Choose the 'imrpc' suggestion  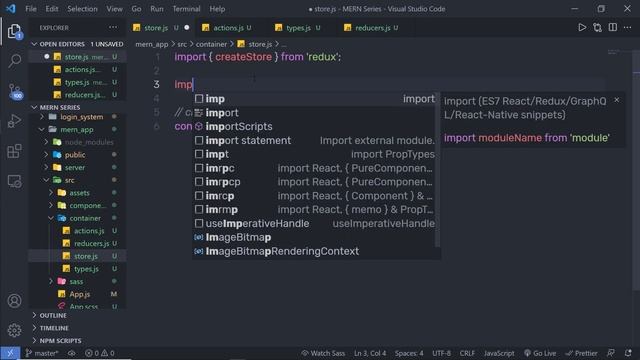[314, 168]
